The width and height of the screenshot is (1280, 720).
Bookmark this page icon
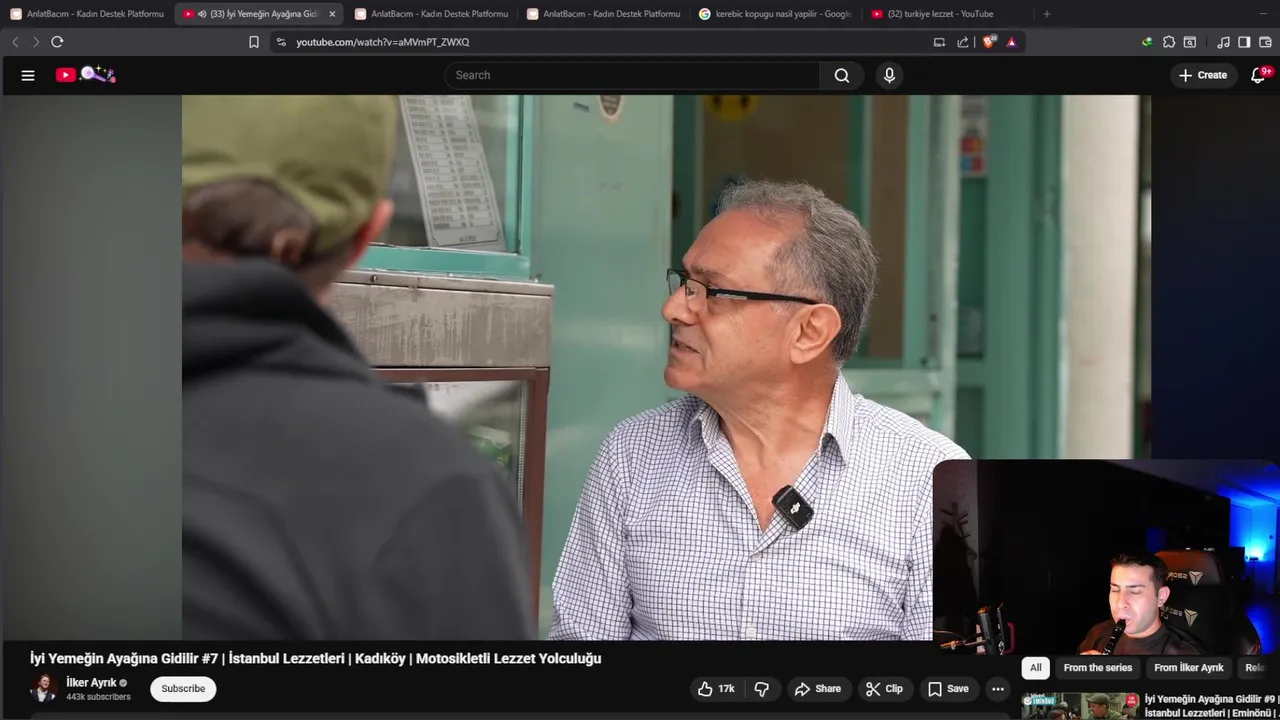pos(254,42)
